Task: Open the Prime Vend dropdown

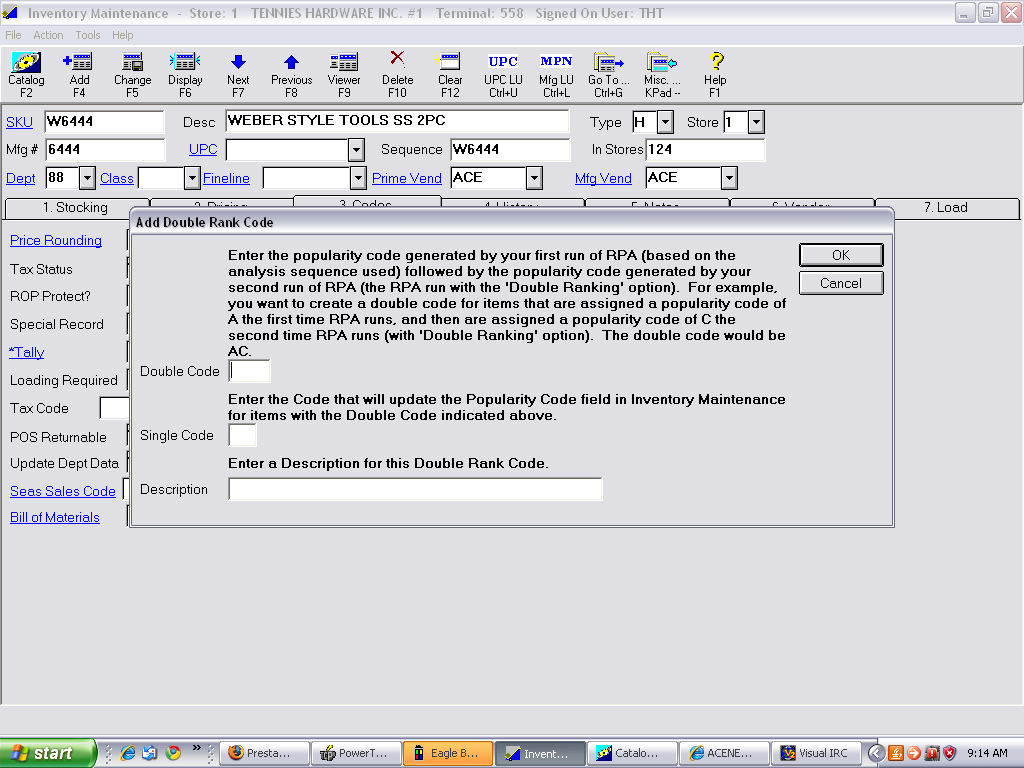Action: coord(534,179)
